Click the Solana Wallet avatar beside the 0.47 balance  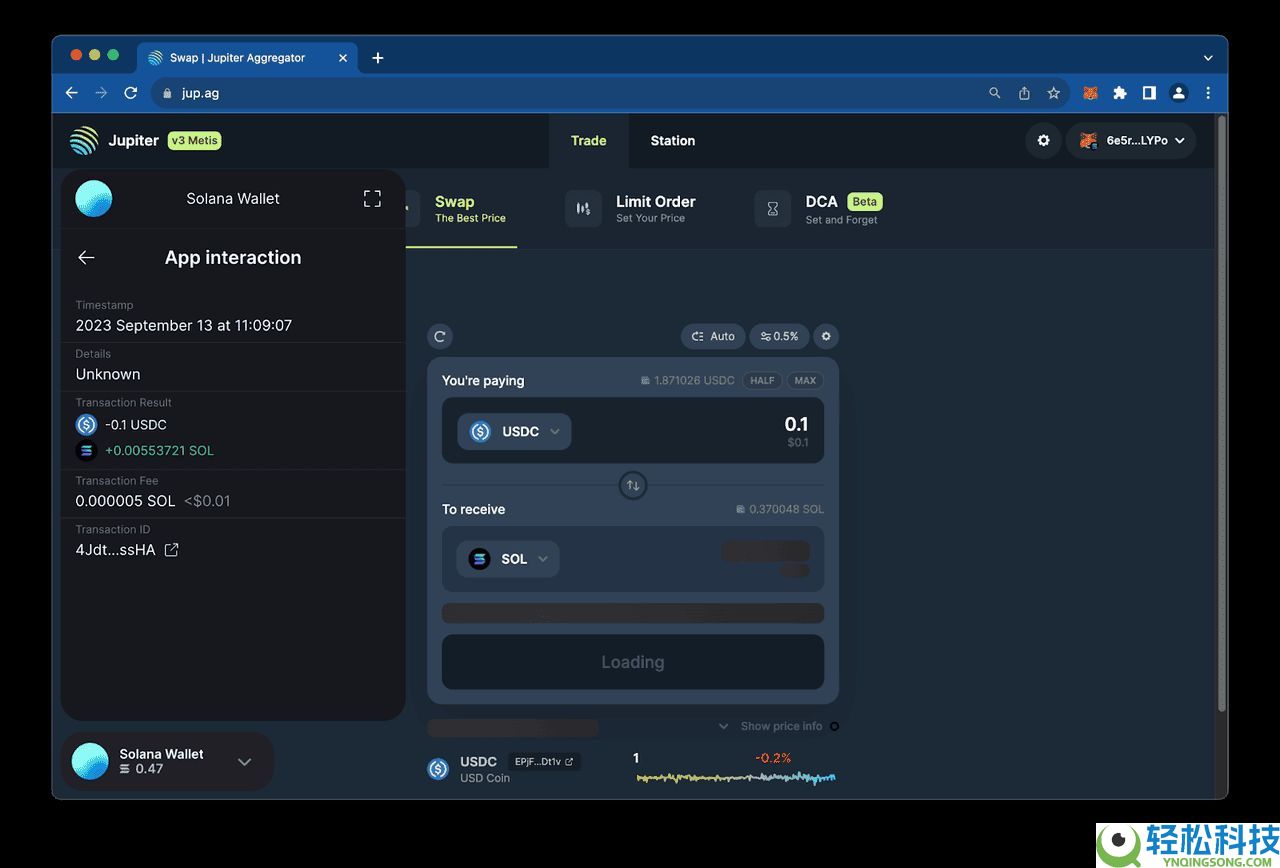click(x=90, y=762)
